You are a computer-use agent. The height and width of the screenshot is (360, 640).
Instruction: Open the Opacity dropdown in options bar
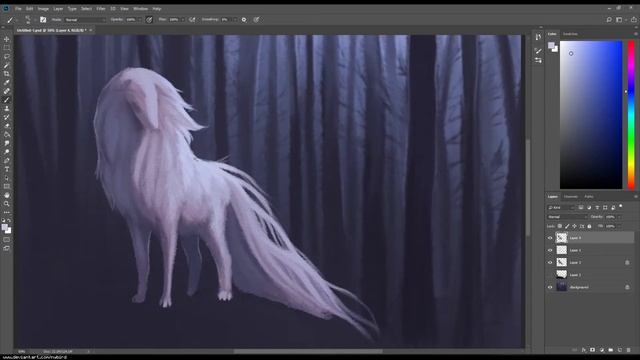[139, 20]
